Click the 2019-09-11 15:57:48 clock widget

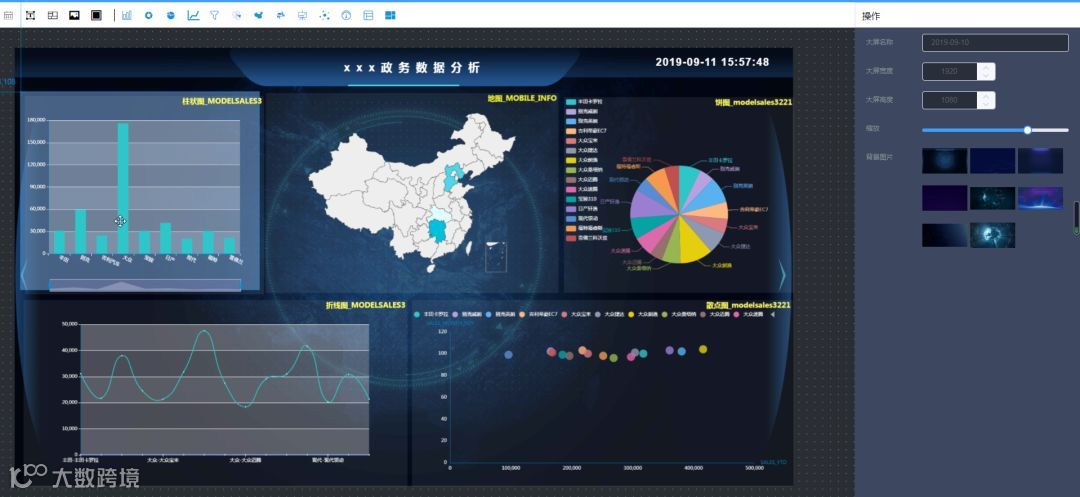pos(712,62)
